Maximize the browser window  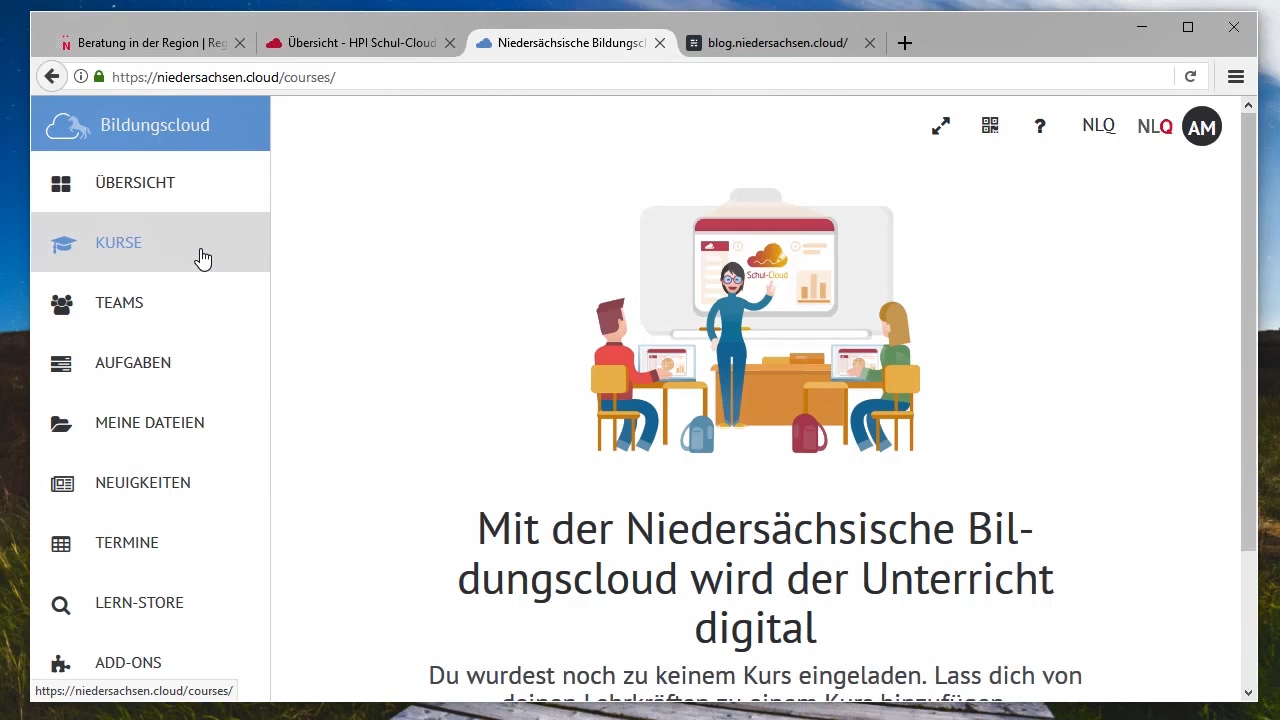point(1188,27)
